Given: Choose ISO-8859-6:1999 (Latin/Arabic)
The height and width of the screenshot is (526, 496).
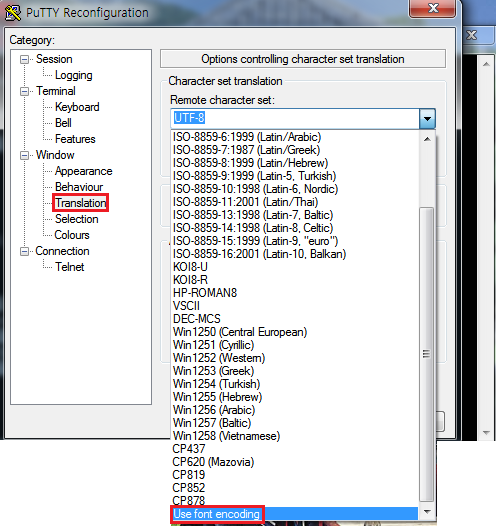Looking at the screenshot, I should (295, 137).
